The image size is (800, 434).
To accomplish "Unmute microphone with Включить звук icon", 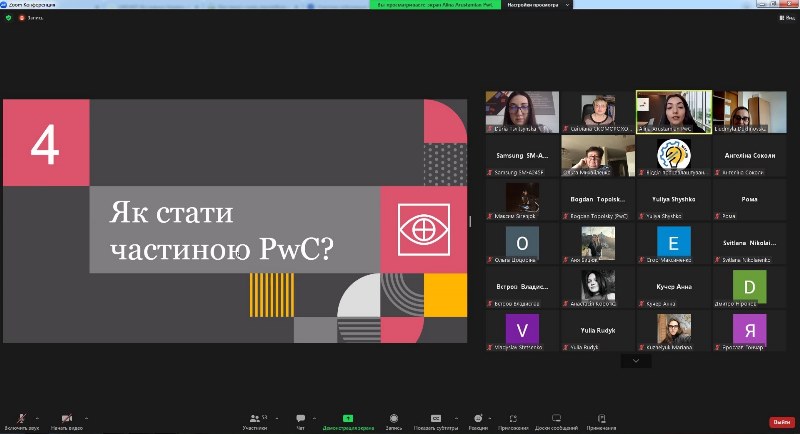I will point(20,418).
